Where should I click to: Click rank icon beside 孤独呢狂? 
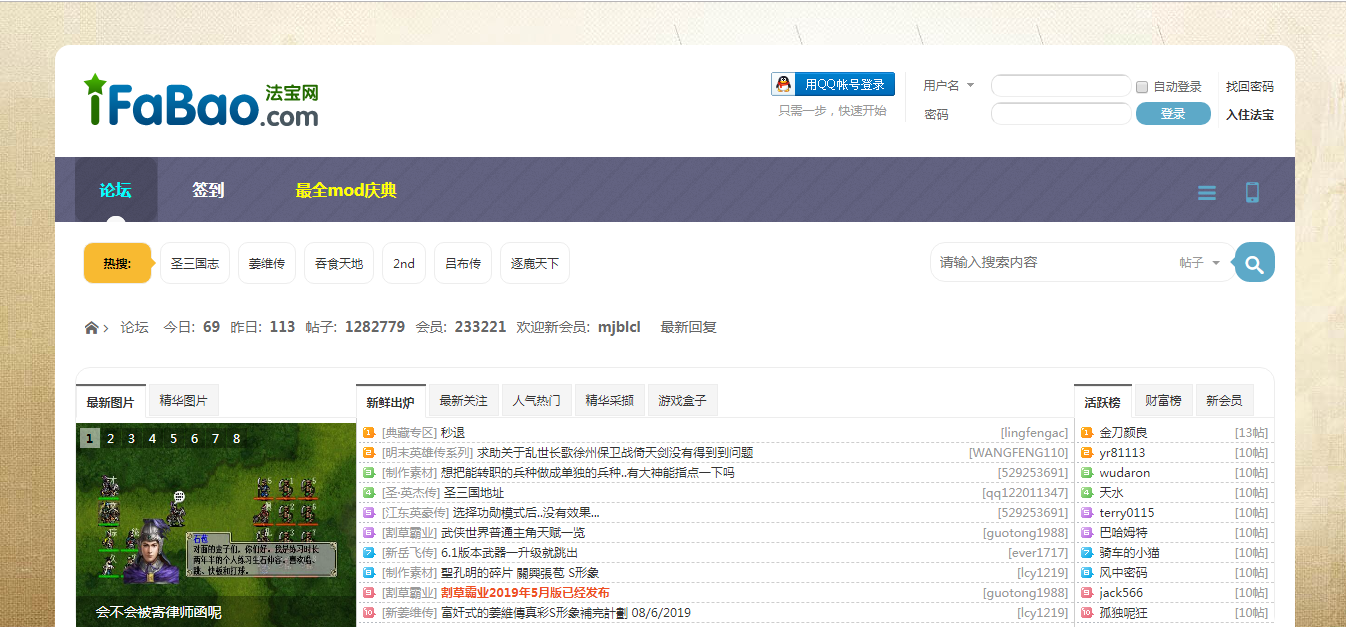point(1087,613)
